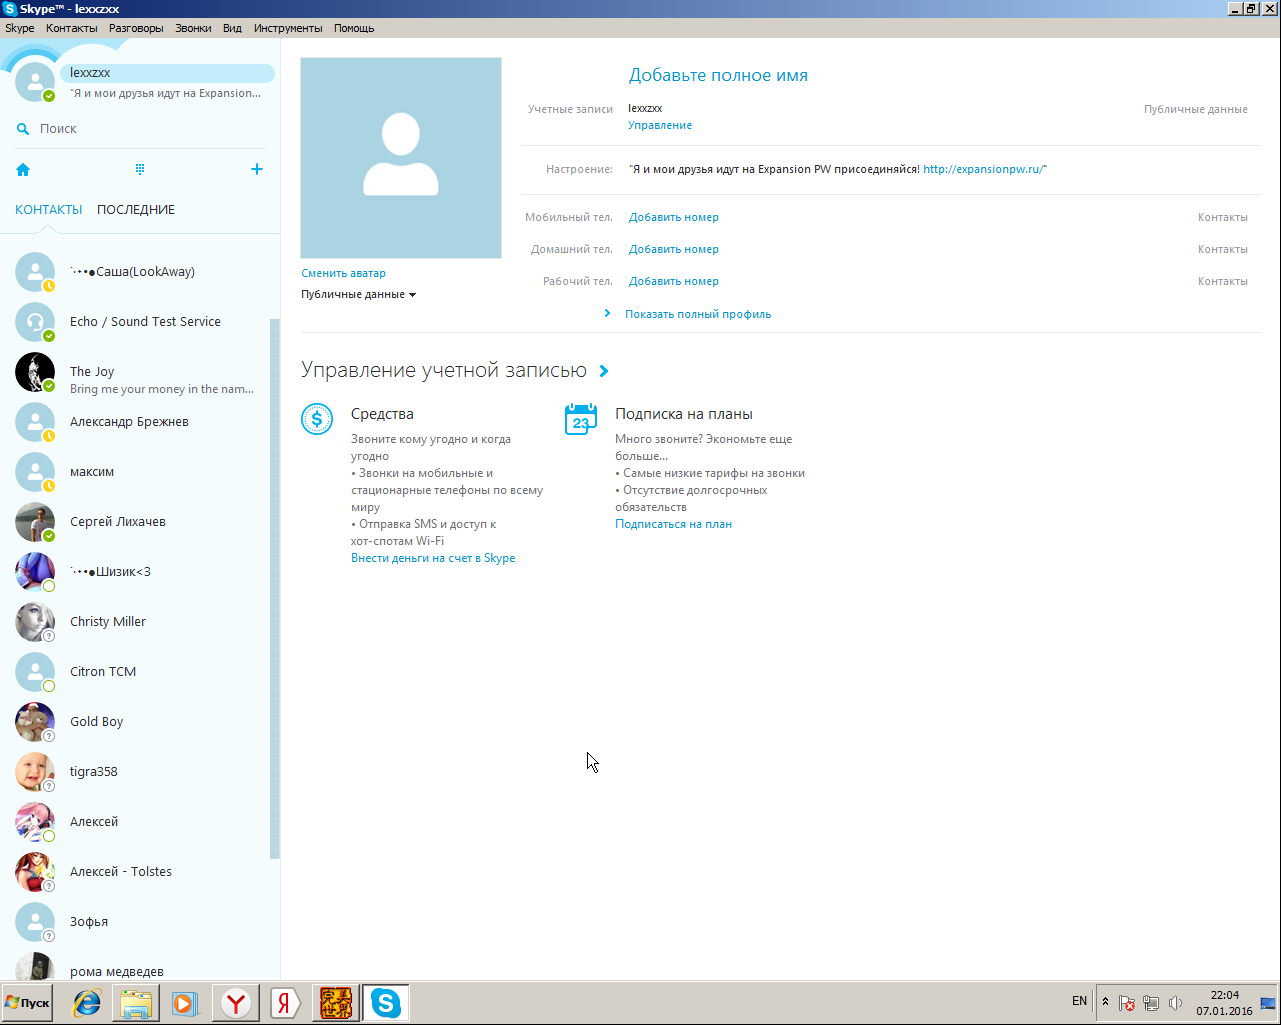The width and height of the screenshot is (1281, 1025).
Task: Open the red Yandex browser taskbar icon
Action: coord(236,1003)
